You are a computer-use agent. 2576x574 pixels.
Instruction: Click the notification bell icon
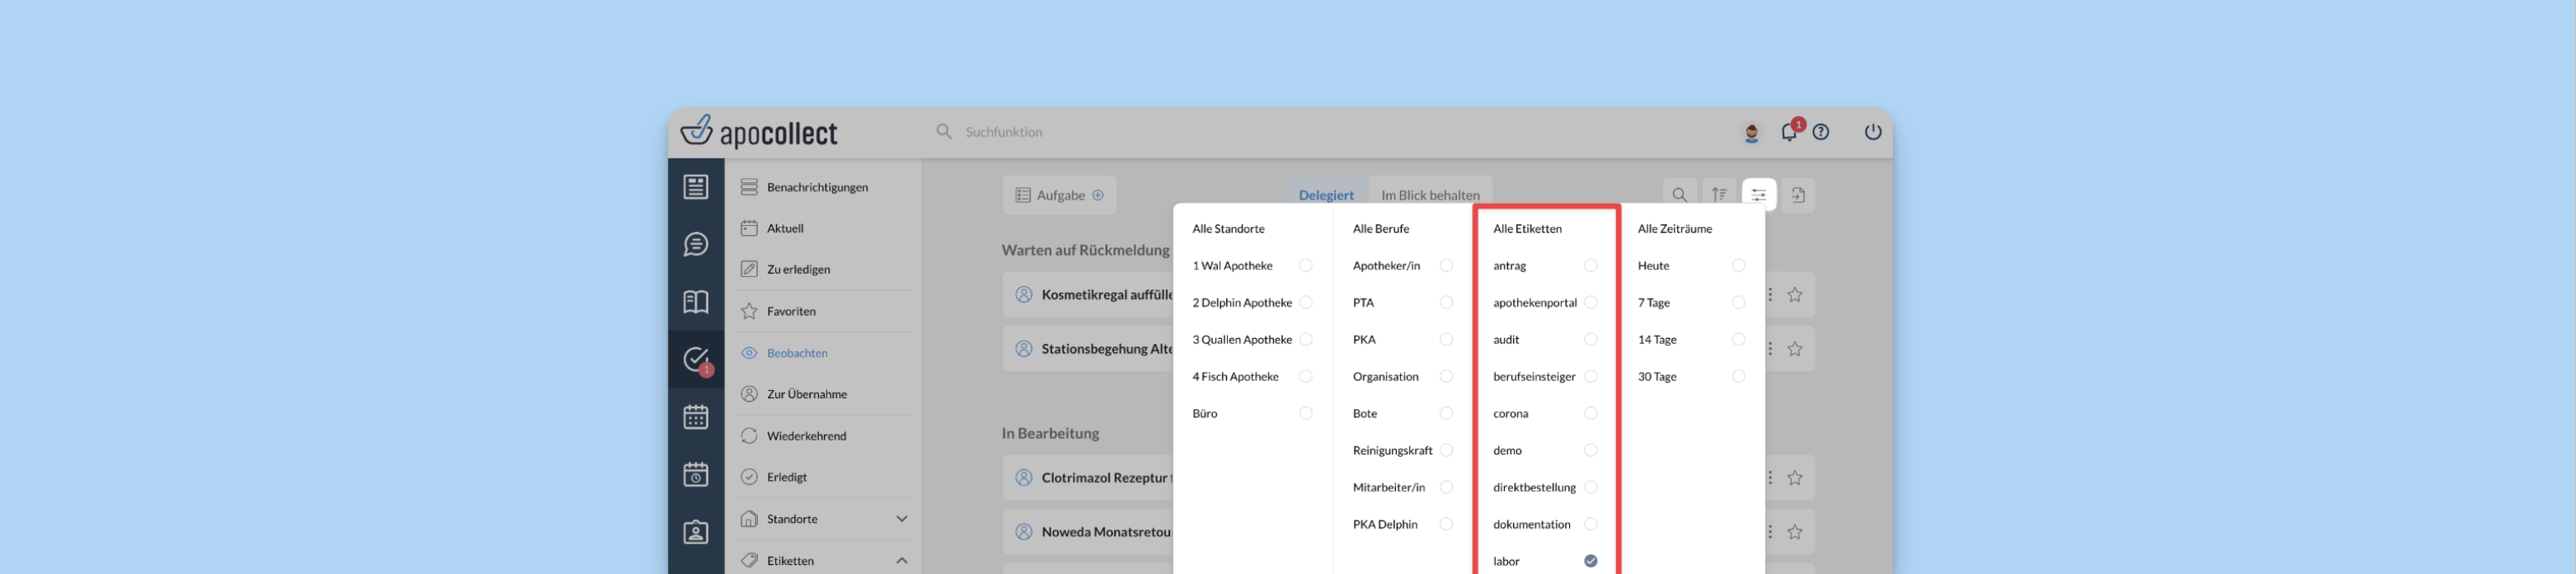(x=1789, y=132)
